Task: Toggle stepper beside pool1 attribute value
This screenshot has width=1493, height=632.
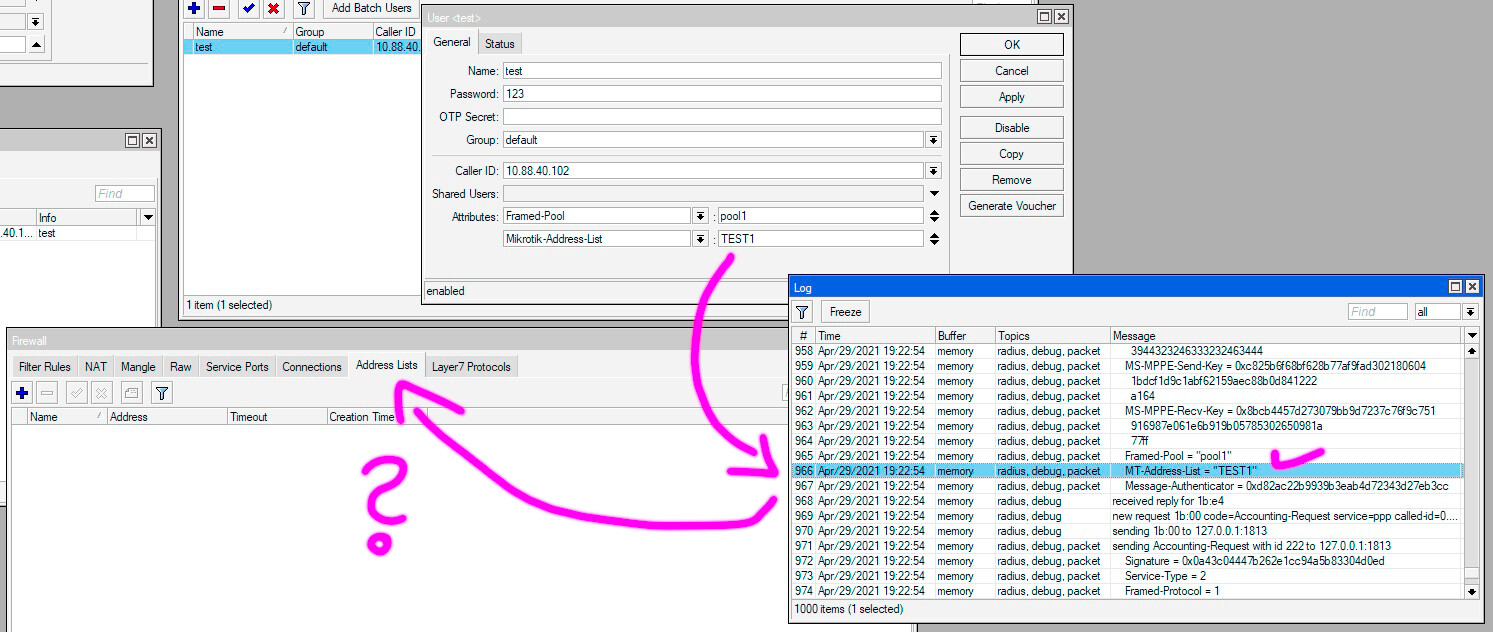Action: pyautogui.click(x=934, y=216)
